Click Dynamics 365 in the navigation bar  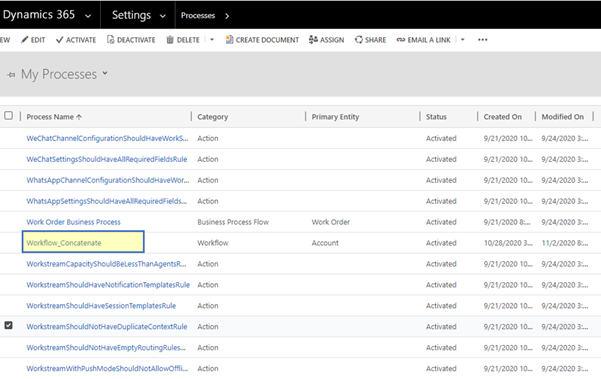(39, 15)
